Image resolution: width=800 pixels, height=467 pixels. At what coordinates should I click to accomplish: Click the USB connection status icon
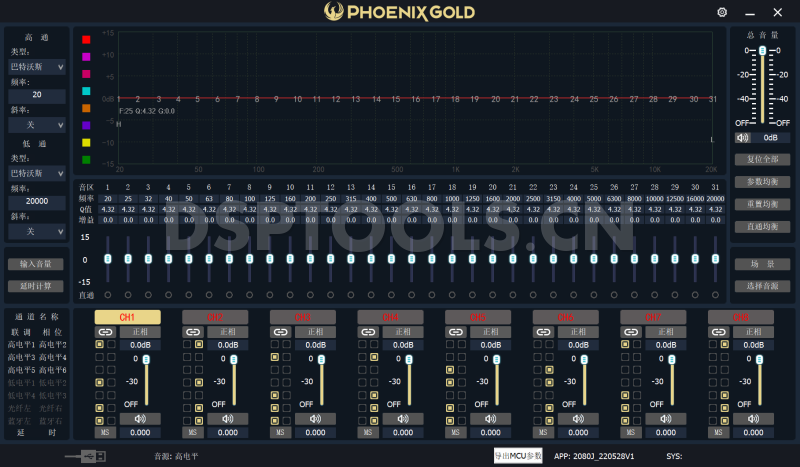pos(86,456)
